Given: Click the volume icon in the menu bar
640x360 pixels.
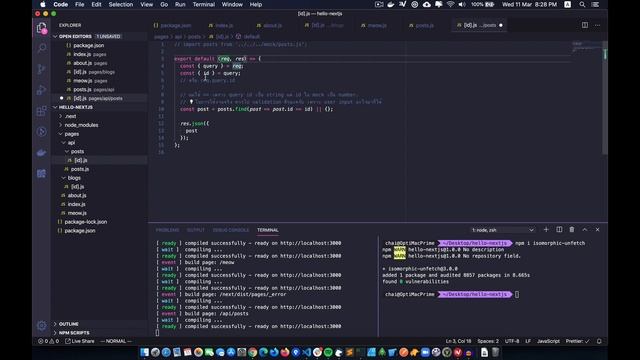Looking at the screenshot, I should point(462,4).
